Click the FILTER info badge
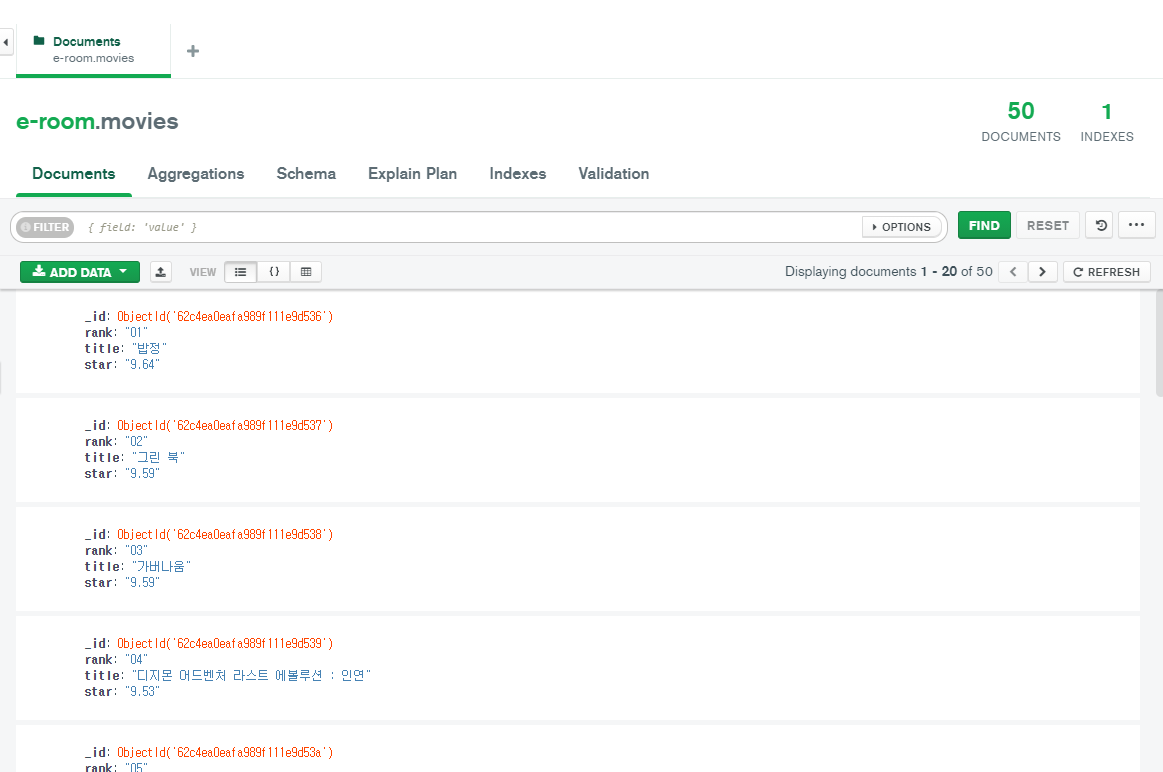Image resolution: width=1163 pixels, height=772 pixels. pos(45,227)
